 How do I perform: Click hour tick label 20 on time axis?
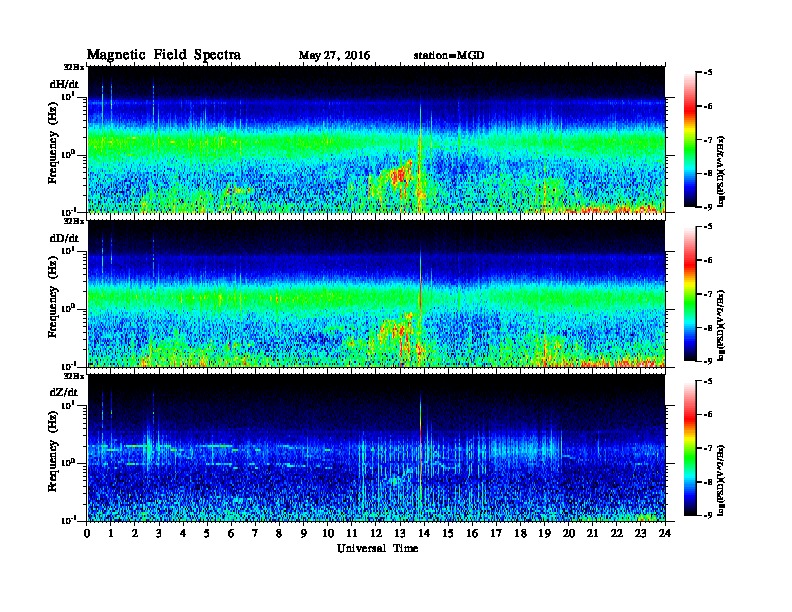pos(569,533)
